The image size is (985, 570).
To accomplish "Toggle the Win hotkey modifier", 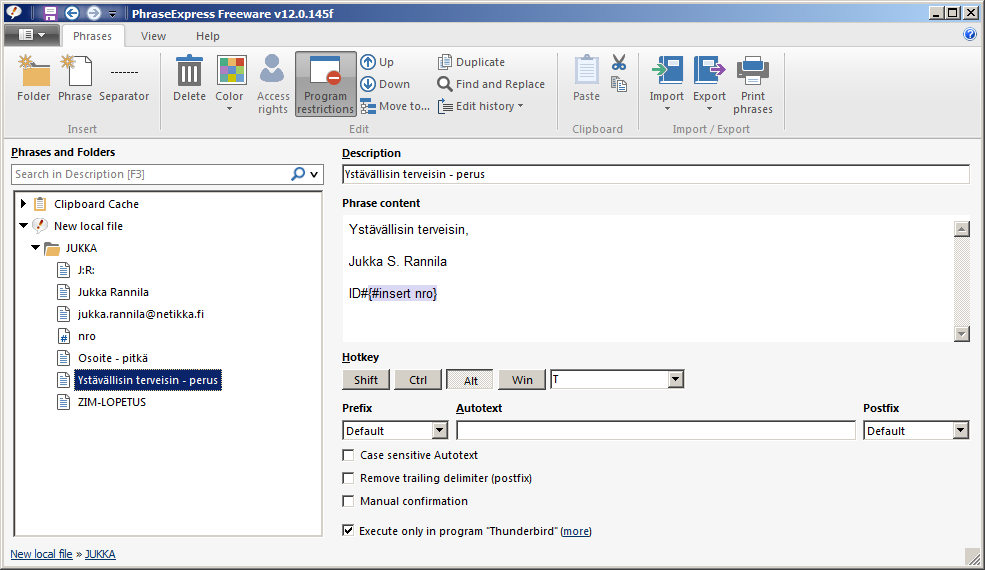I will click(522, 380).
